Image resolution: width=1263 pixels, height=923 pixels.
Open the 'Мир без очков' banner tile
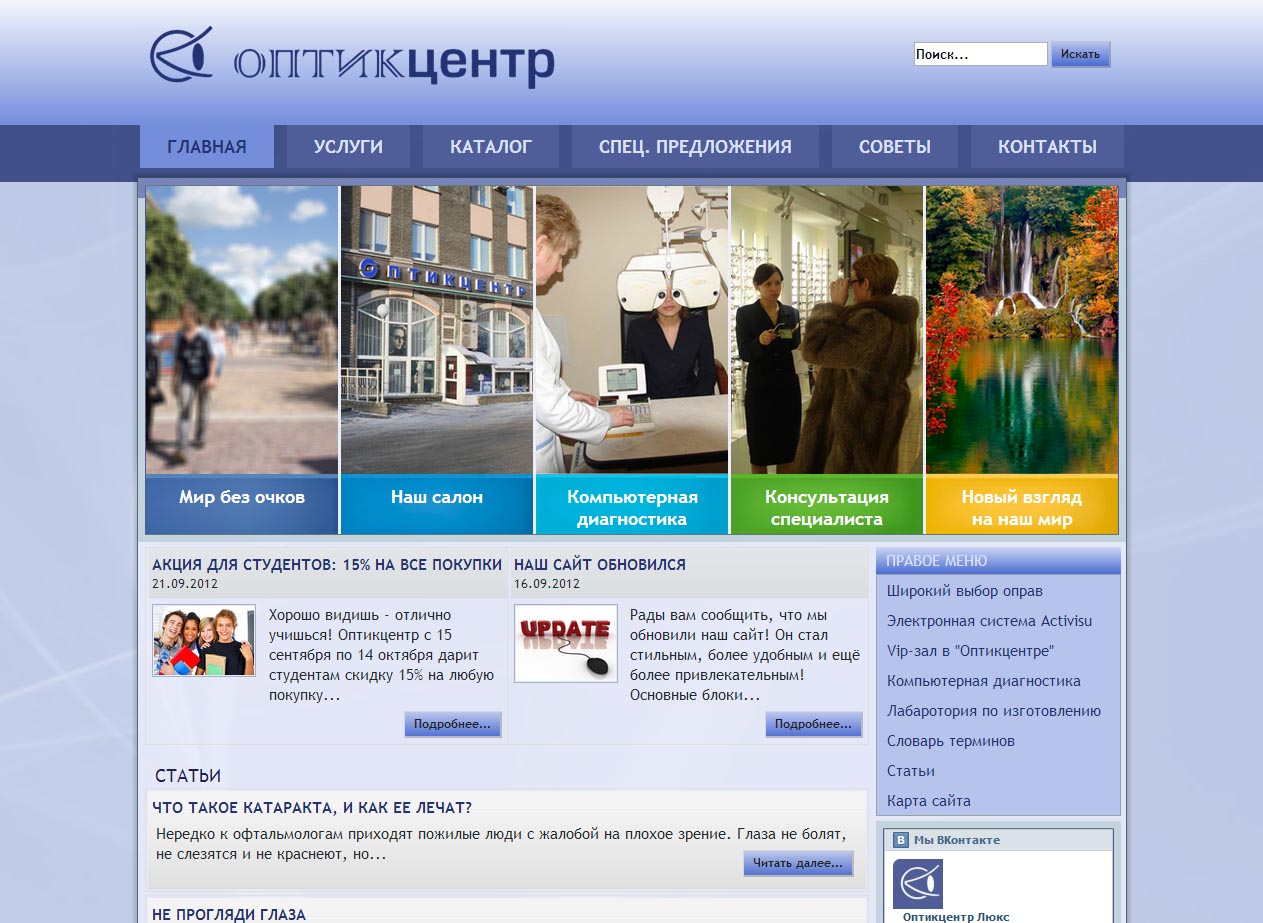tap(242, 360)
